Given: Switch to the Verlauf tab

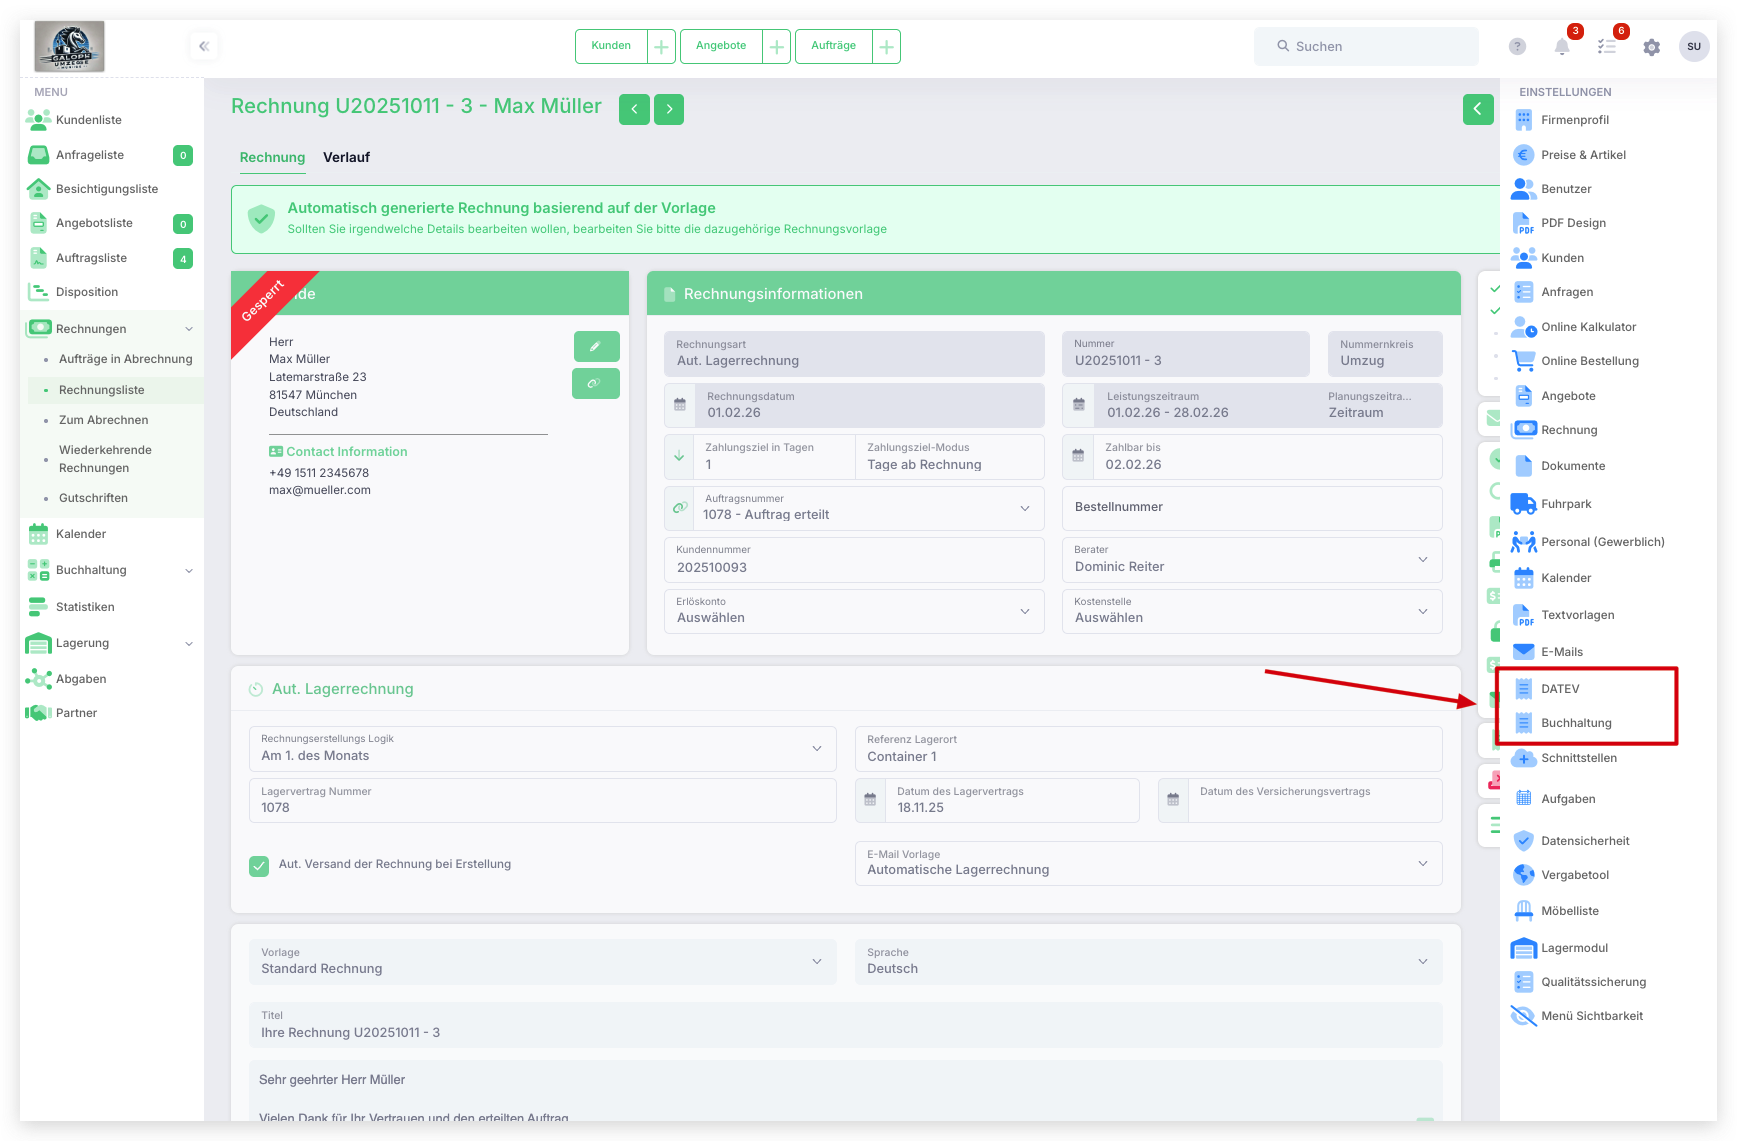Looking at the screenshot, I should click(x=346, y=157).
